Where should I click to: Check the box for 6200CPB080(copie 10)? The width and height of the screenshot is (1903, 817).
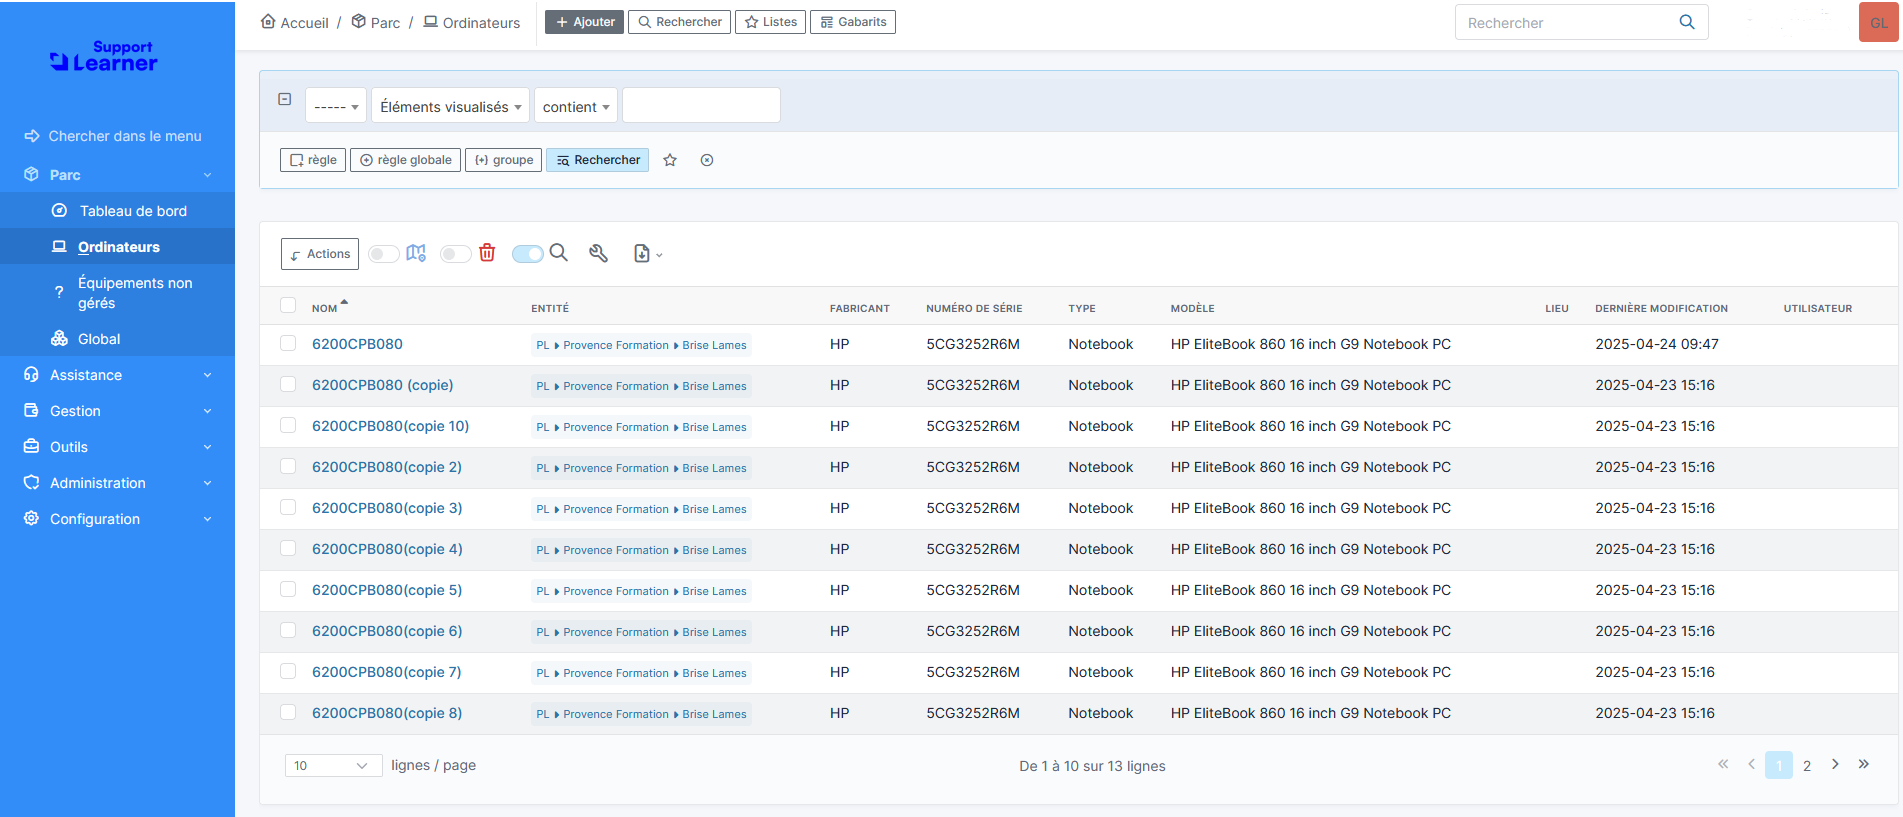(x=288, y=425)
